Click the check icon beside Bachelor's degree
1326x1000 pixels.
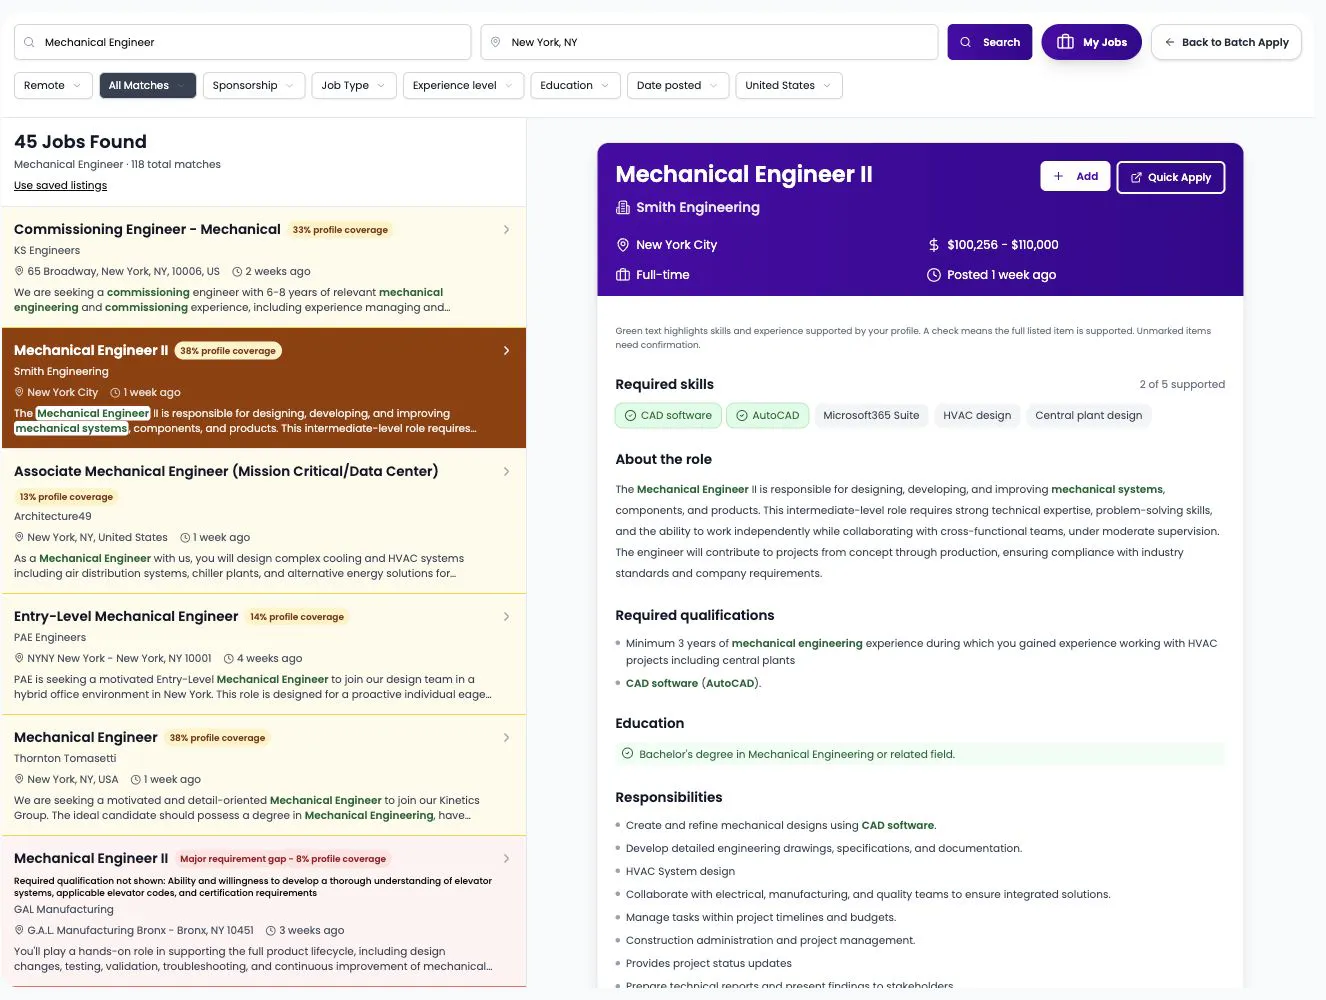tap(628, 754)
